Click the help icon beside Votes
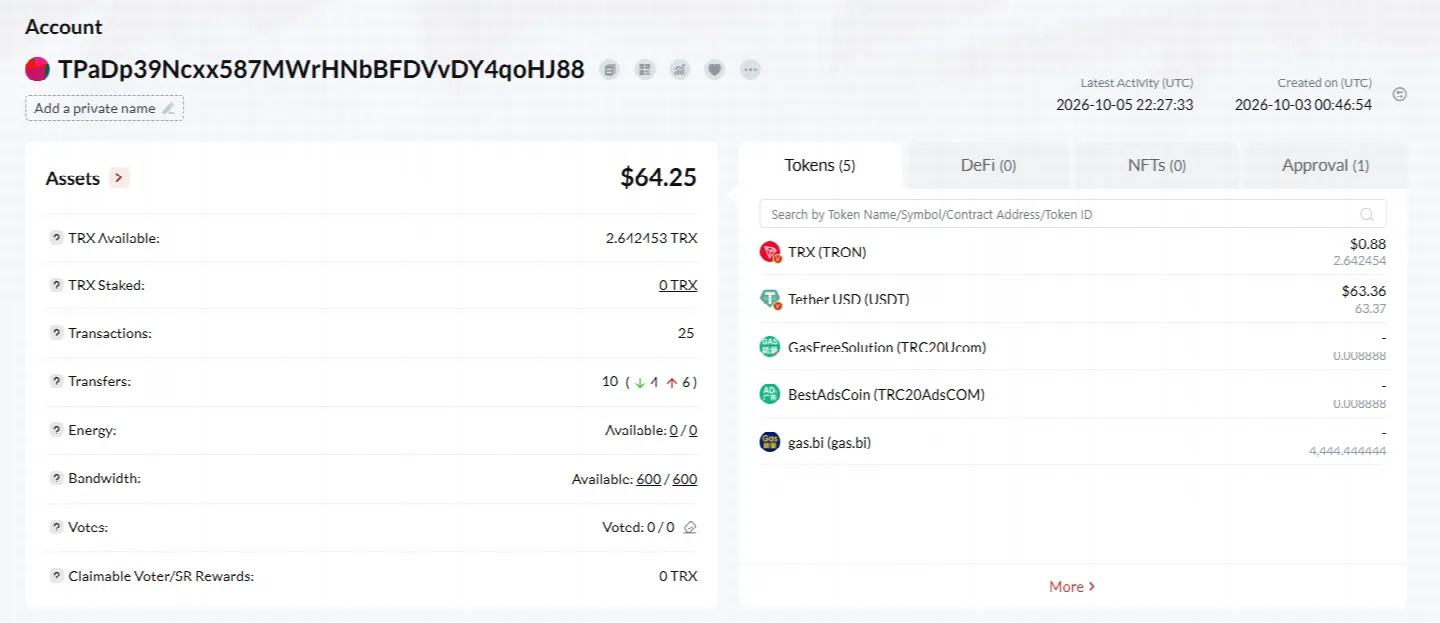 coord(57,527)
